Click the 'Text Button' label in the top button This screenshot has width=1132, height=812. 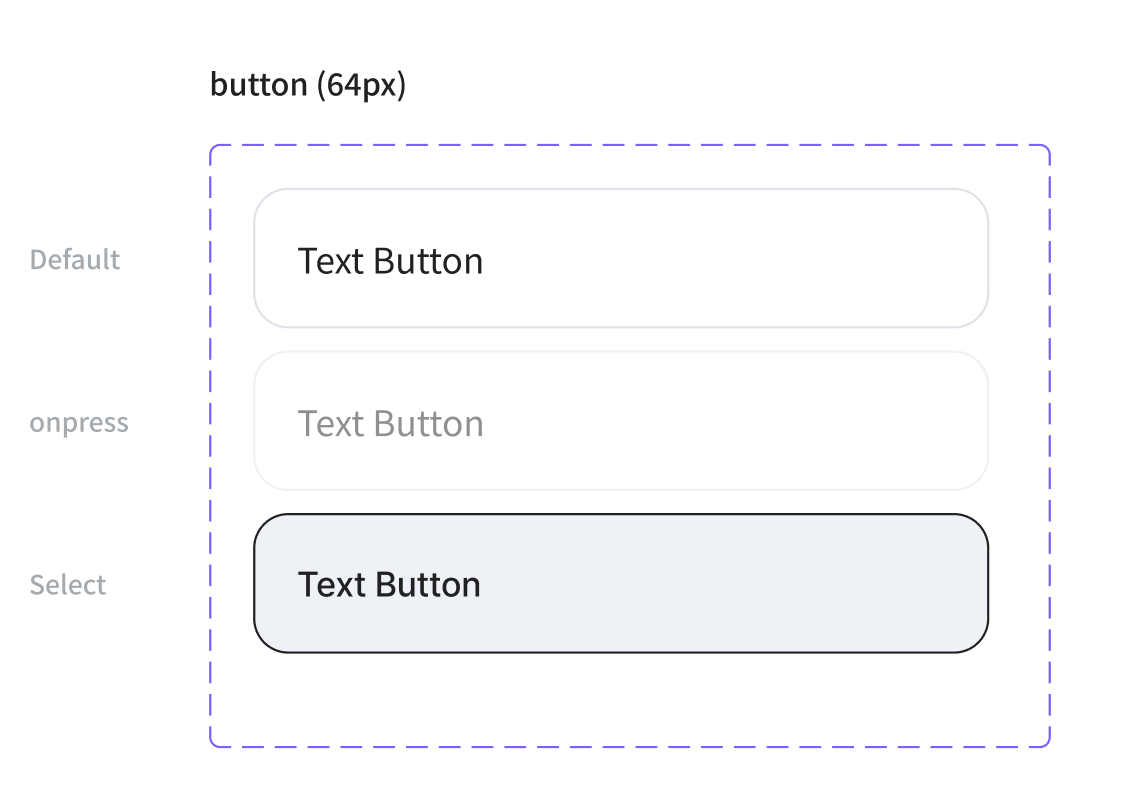(389, 260)
